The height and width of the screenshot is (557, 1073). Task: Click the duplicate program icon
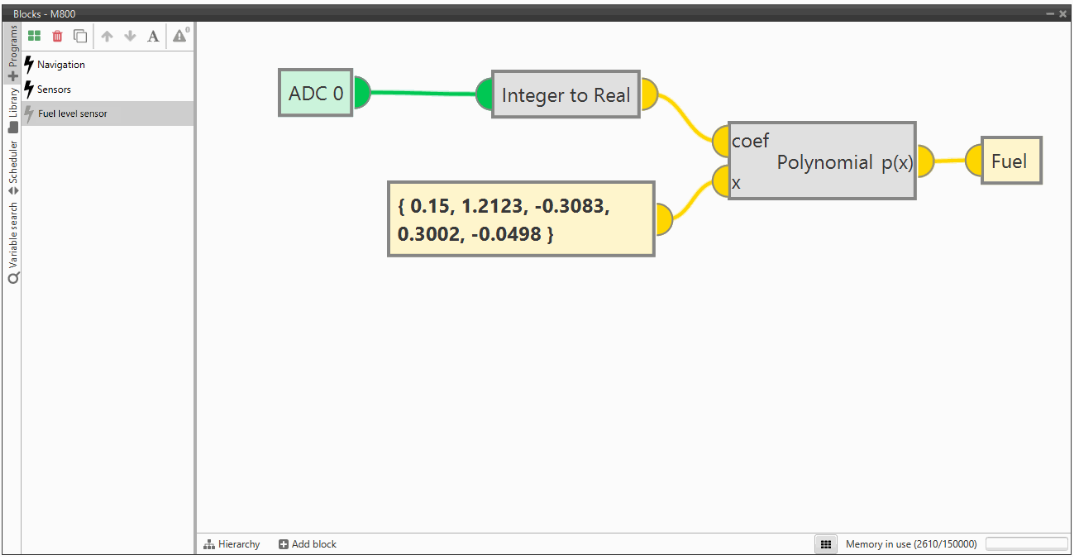pyautogui.click(x=80, y=36)
